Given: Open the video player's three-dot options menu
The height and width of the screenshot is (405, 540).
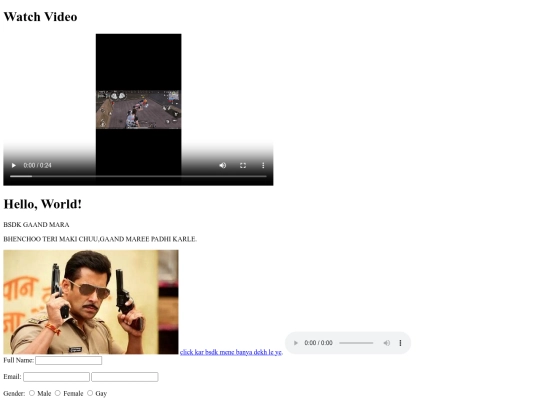Looking at the screenshot, I should coord(263,166).
